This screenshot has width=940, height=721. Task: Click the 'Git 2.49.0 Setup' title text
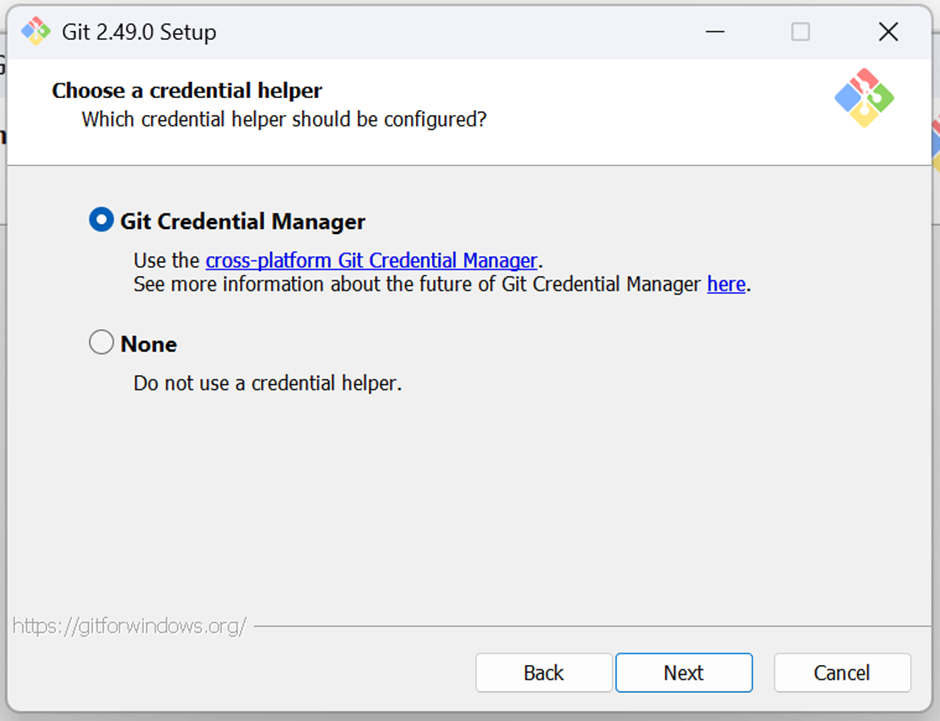point(139,32)
